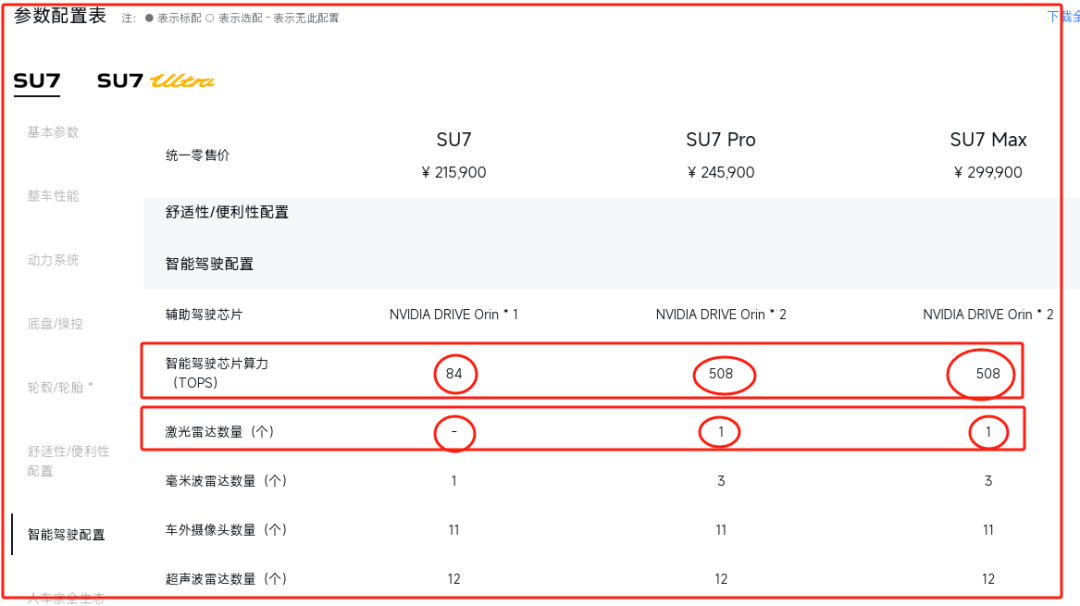The width and height of the screenshot is (1080, 606).
Task: Switch to the SU7 Ultra tab
Action: (155, 81)
